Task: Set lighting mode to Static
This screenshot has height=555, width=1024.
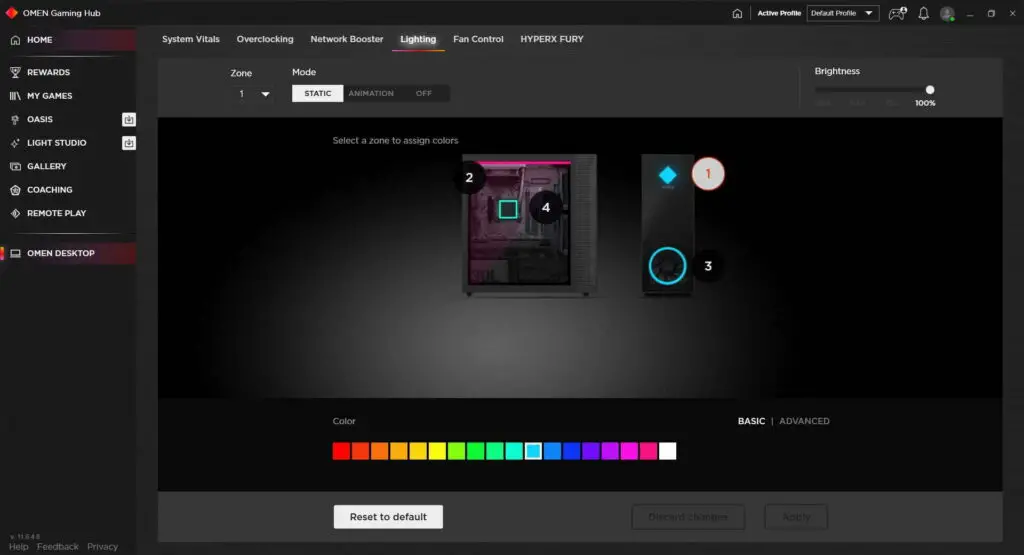Action: (317, 93)
